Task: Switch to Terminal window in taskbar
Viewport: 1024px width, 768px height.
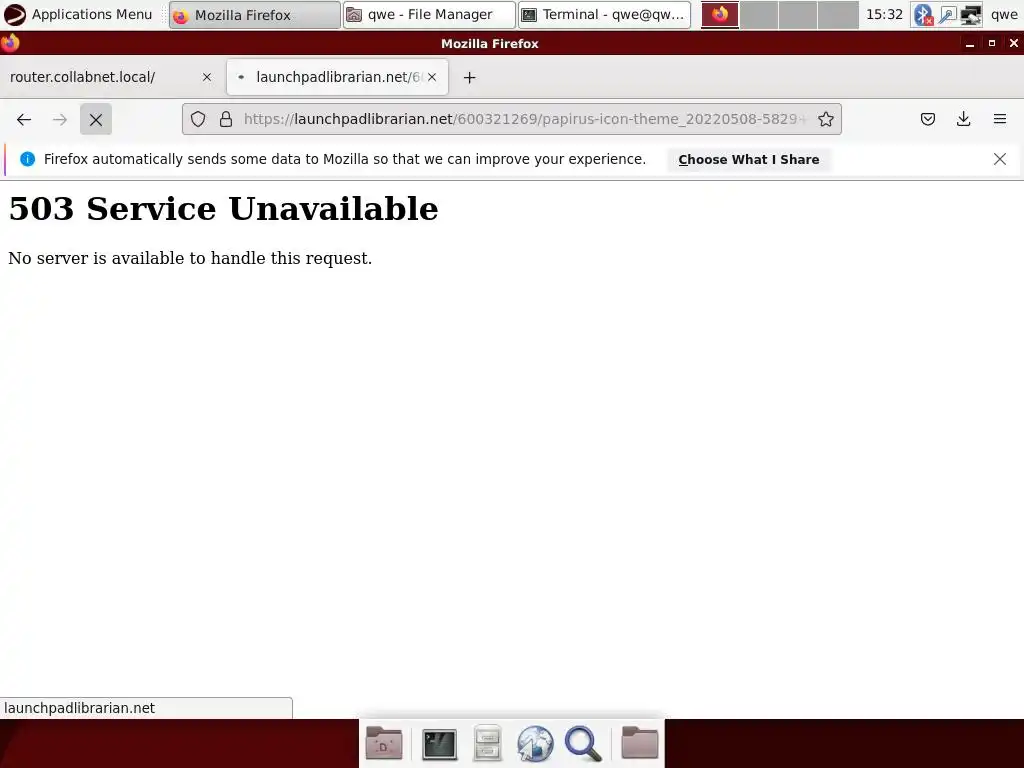Action: click(604, 14)
